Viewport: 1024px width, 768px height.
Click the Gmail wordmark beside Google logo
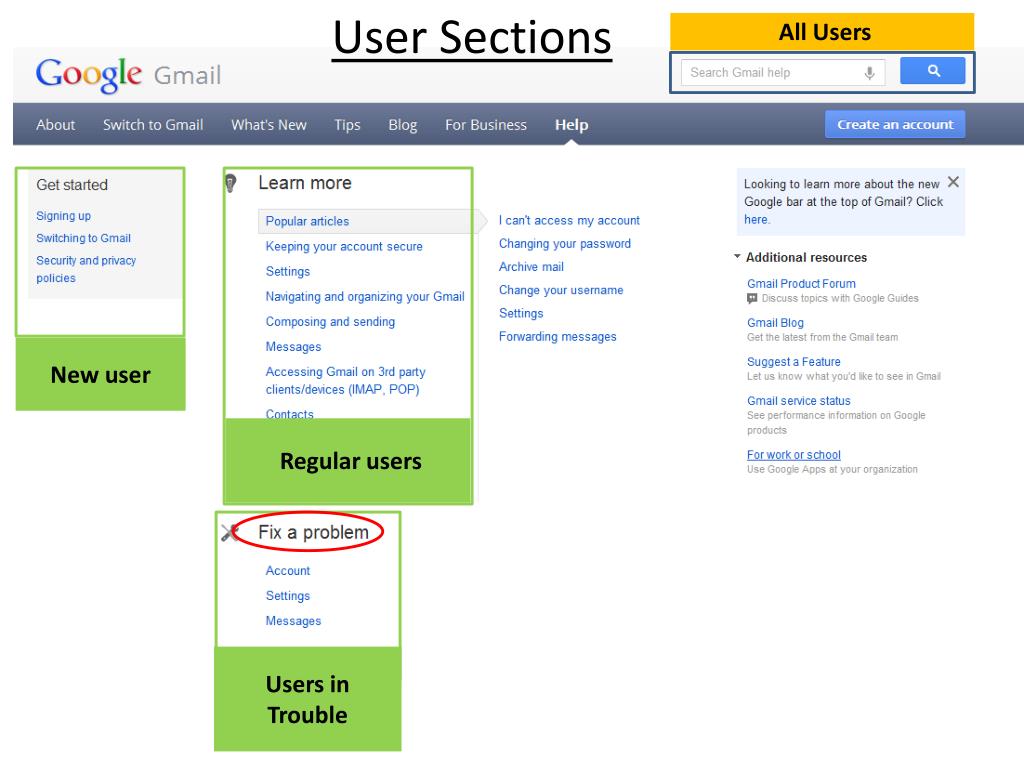click(x=187, y=75)
